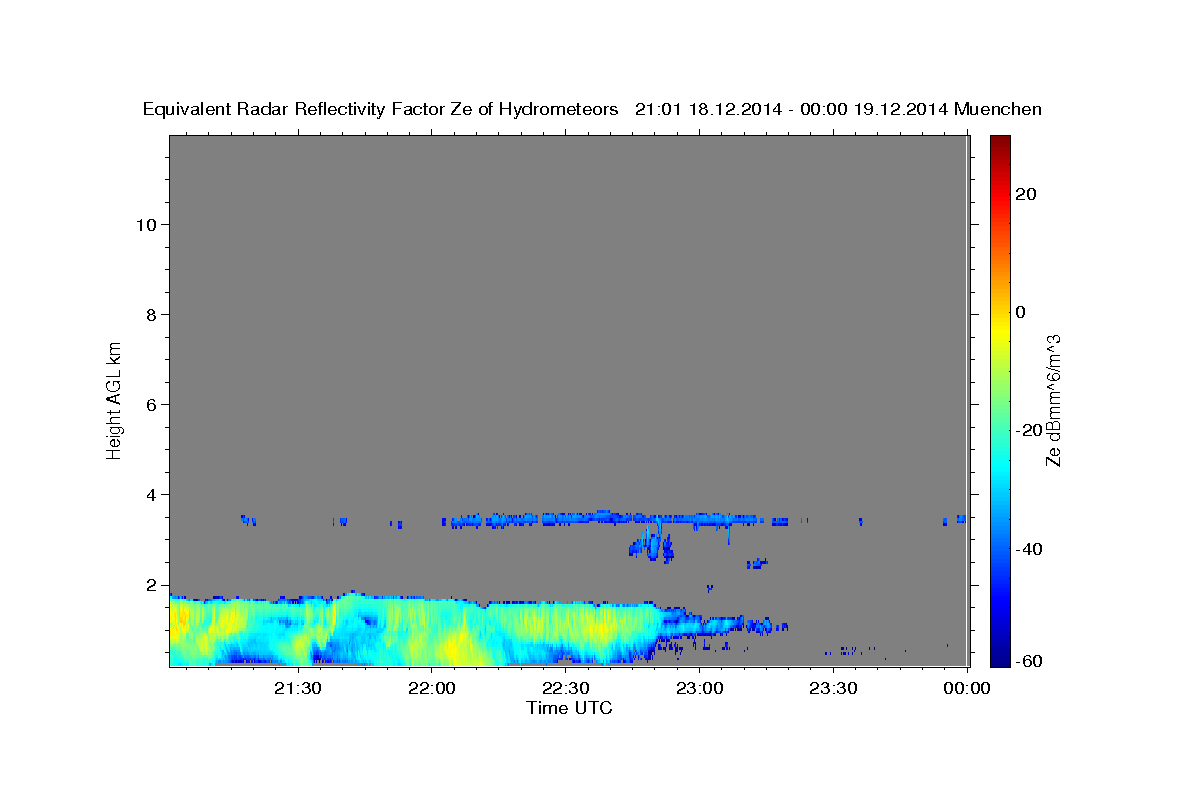Click the dark blue bottom of the colorbar
Viewport: 1200px width, 800px height.
(1000, 655)
